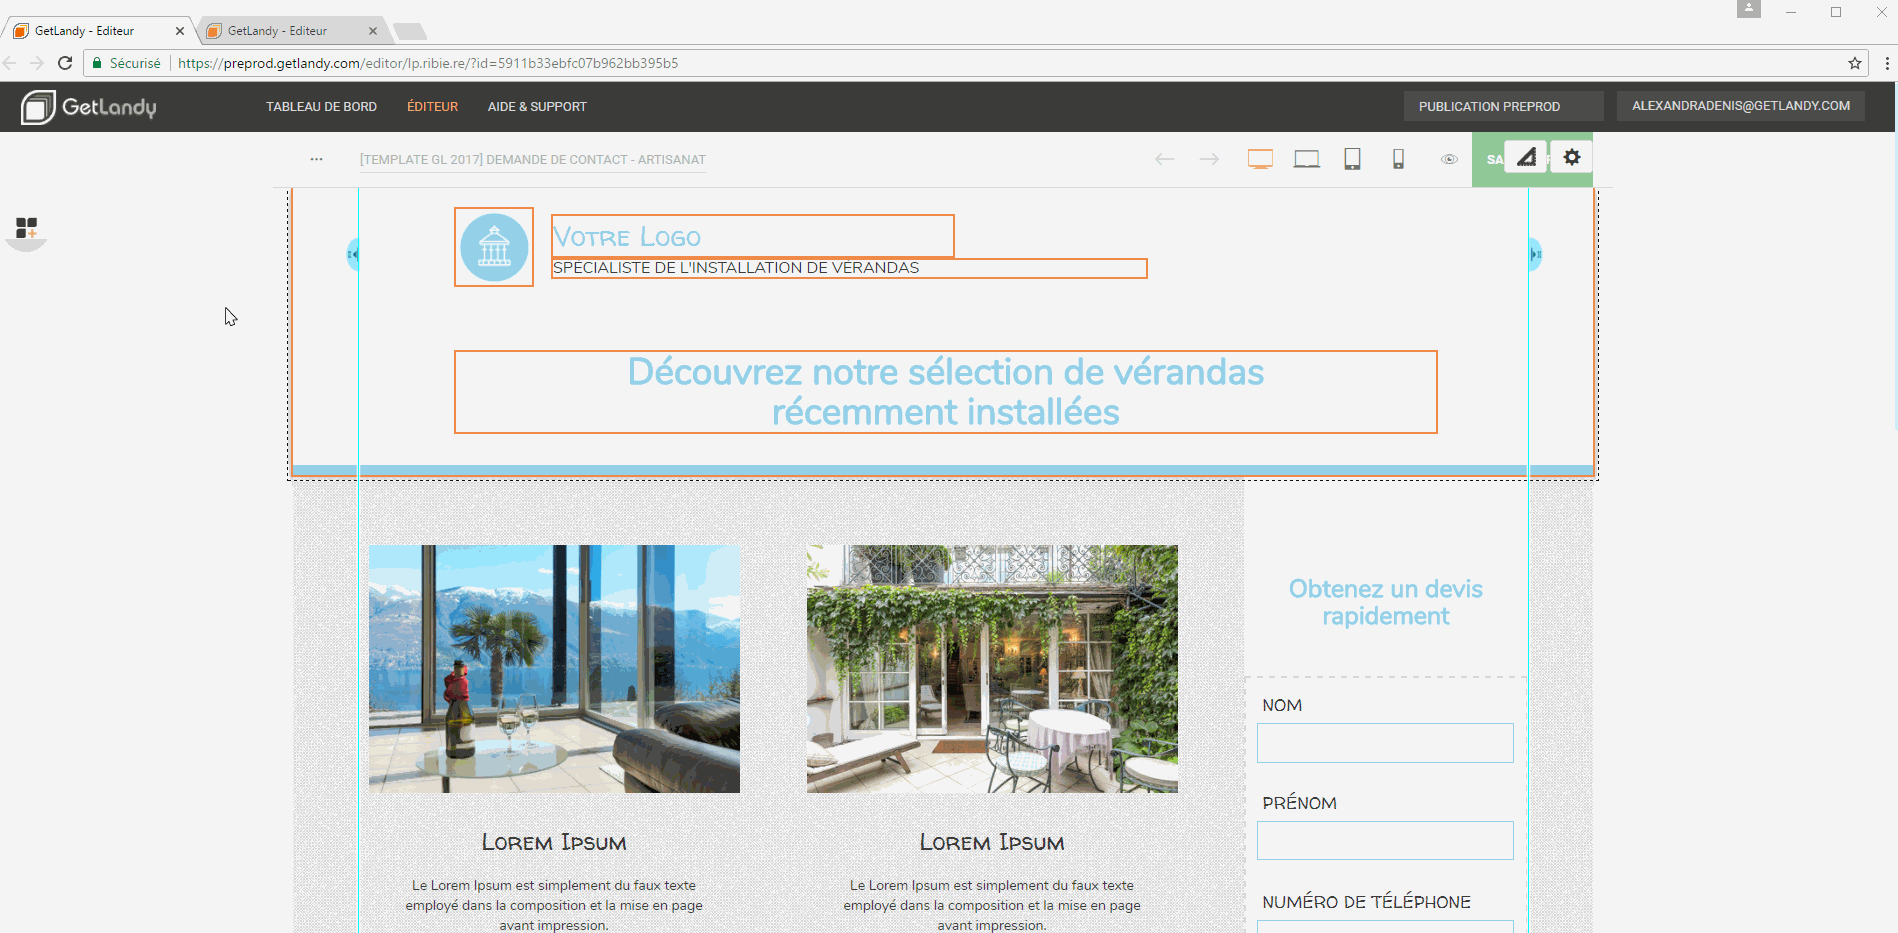Go to Tableau de bord
The height and width of the screenshot is (933, 1898).
point(321,107)
